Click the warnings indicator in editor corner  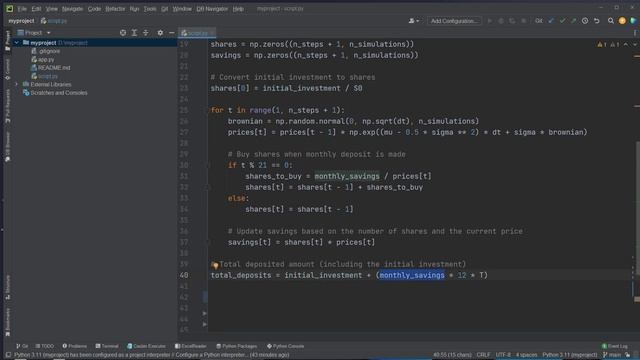[x=609, y=44]
